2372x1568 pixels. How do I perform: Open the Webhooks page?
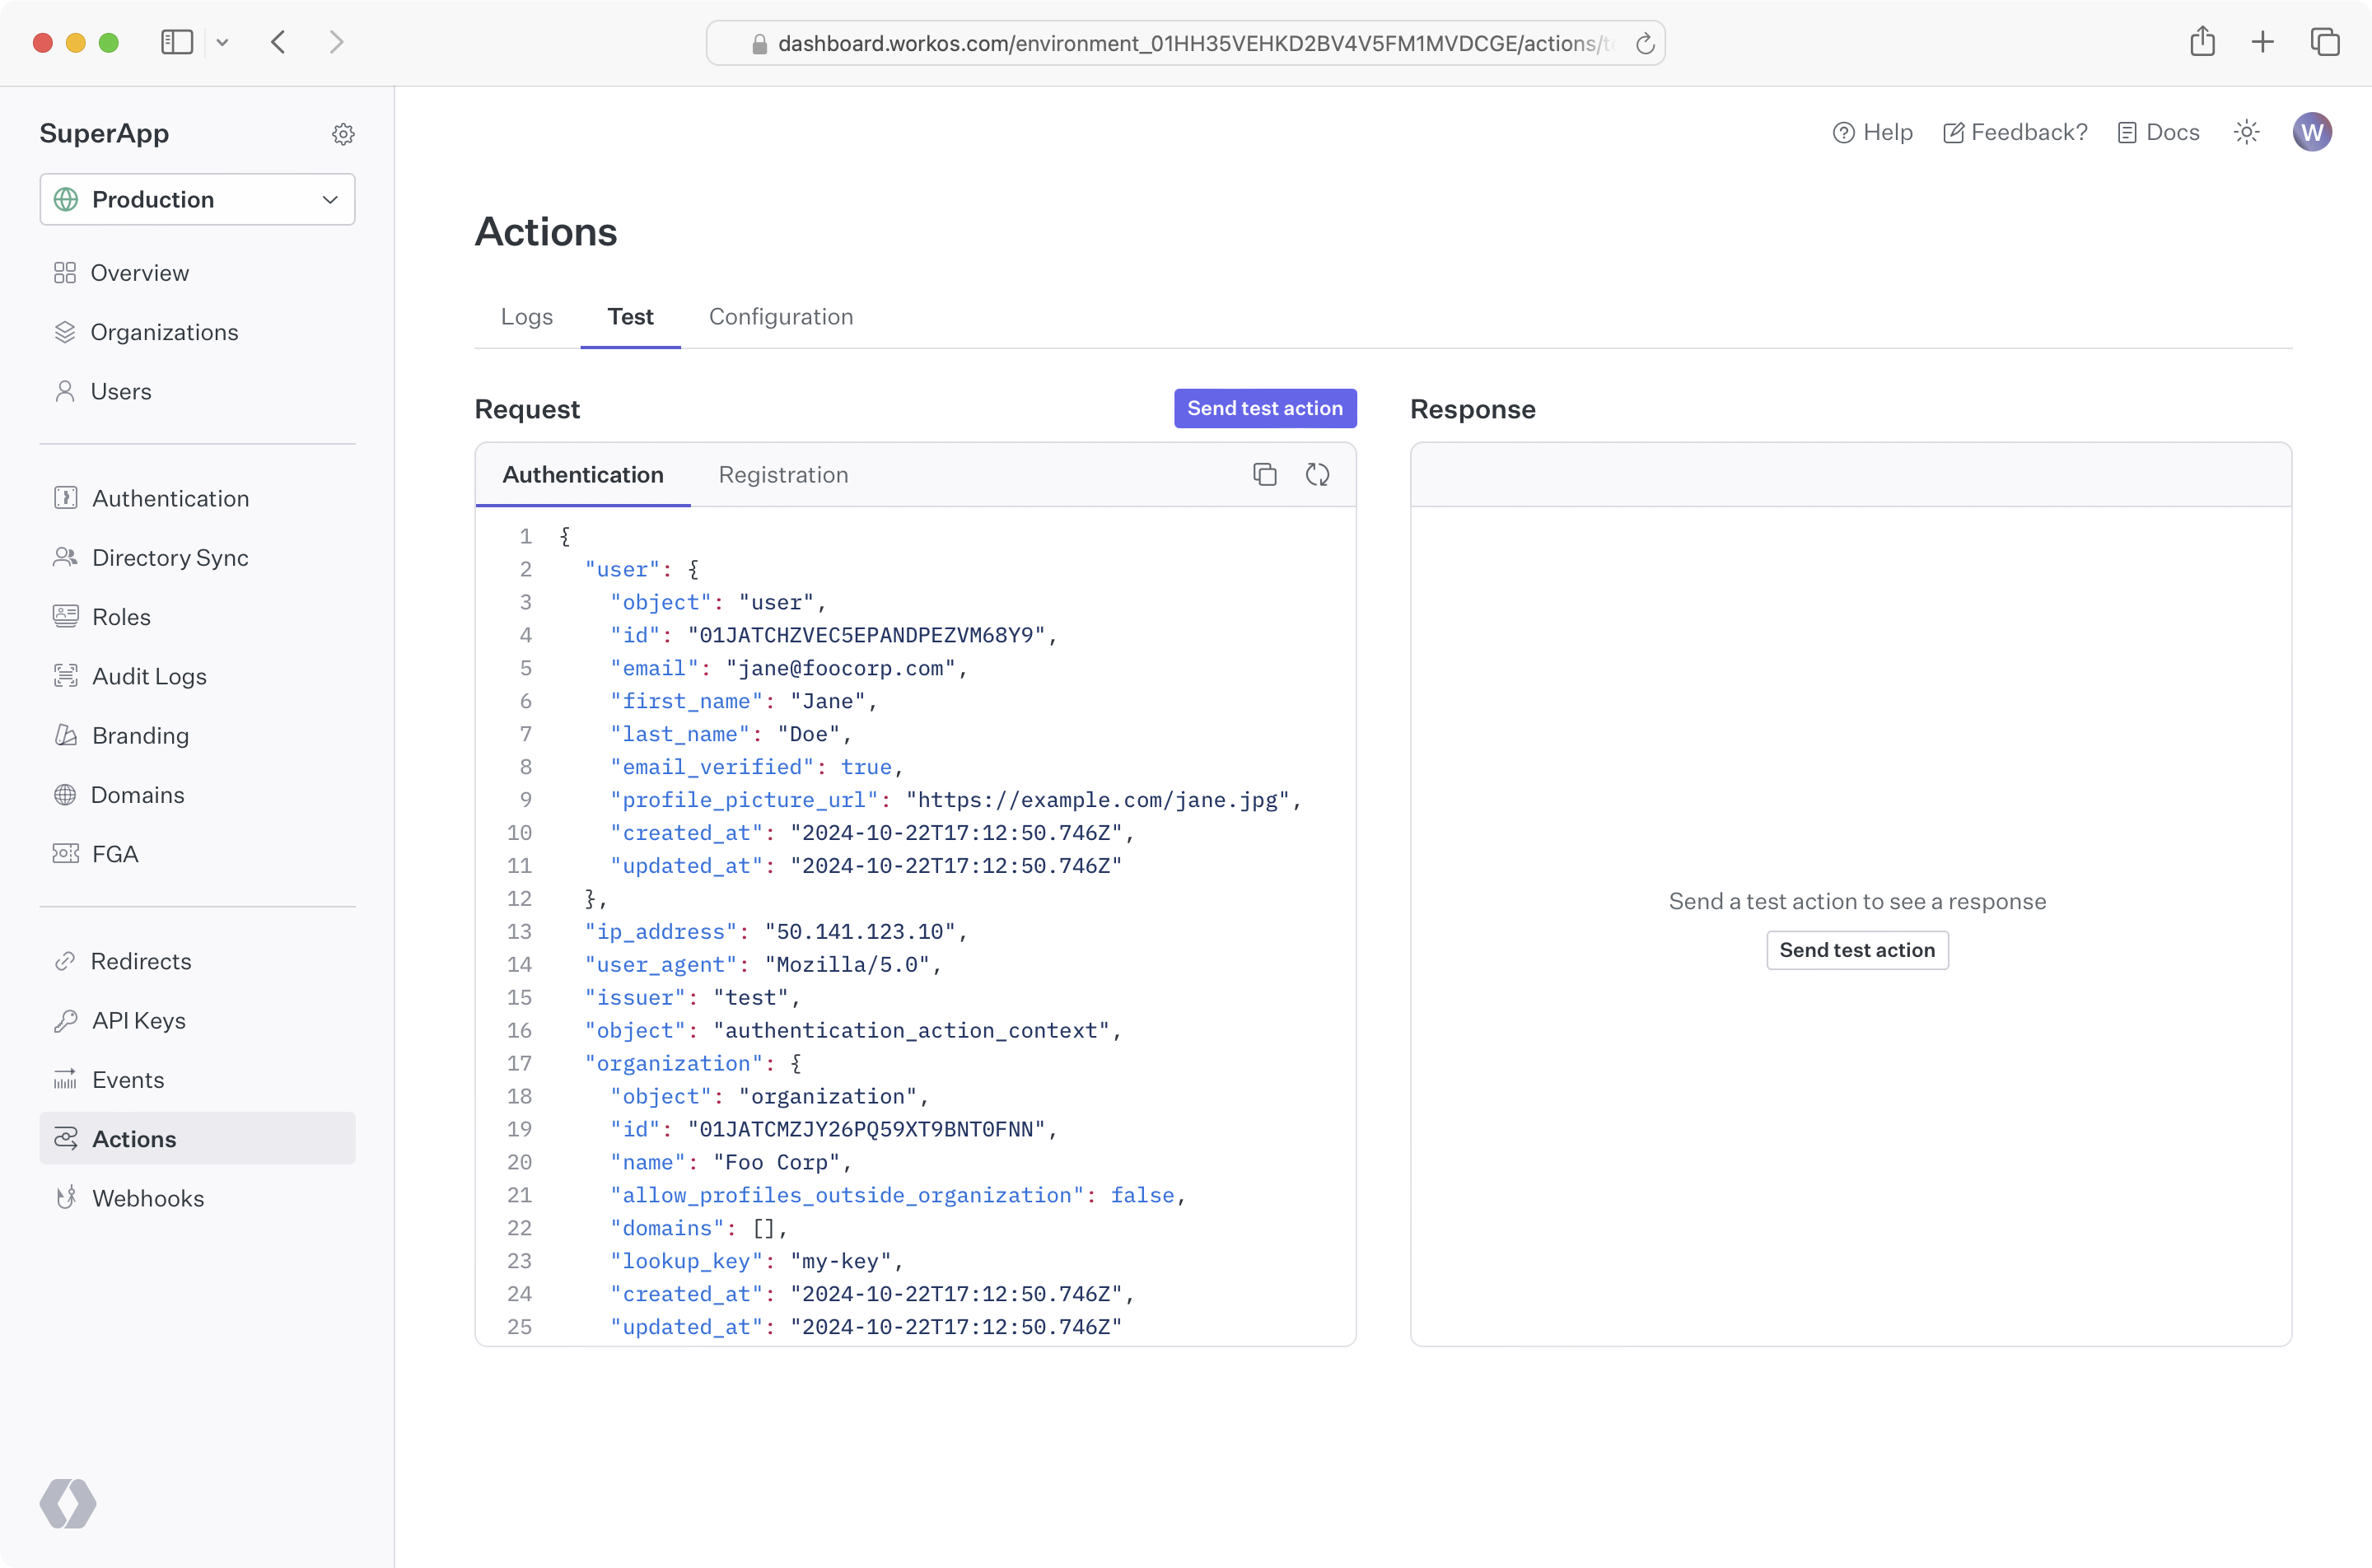pos(148,1198)
